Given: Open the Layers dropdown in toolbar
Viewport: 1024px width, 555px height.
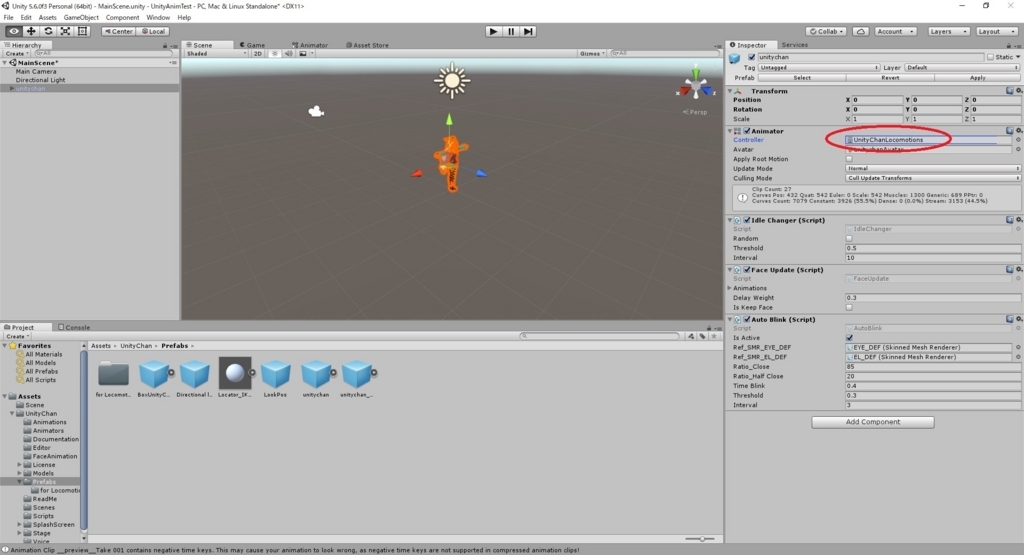Looking at the screenshot, I should 948,31.
